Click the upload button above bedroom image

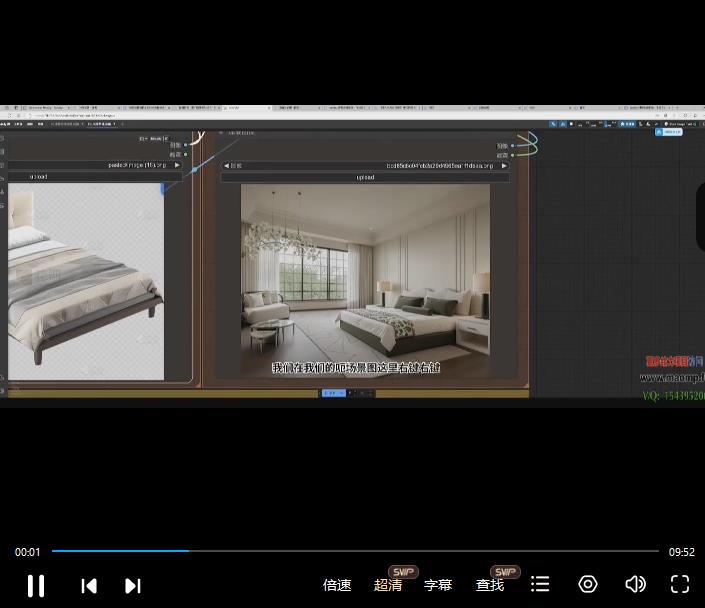tap(365, 177)
